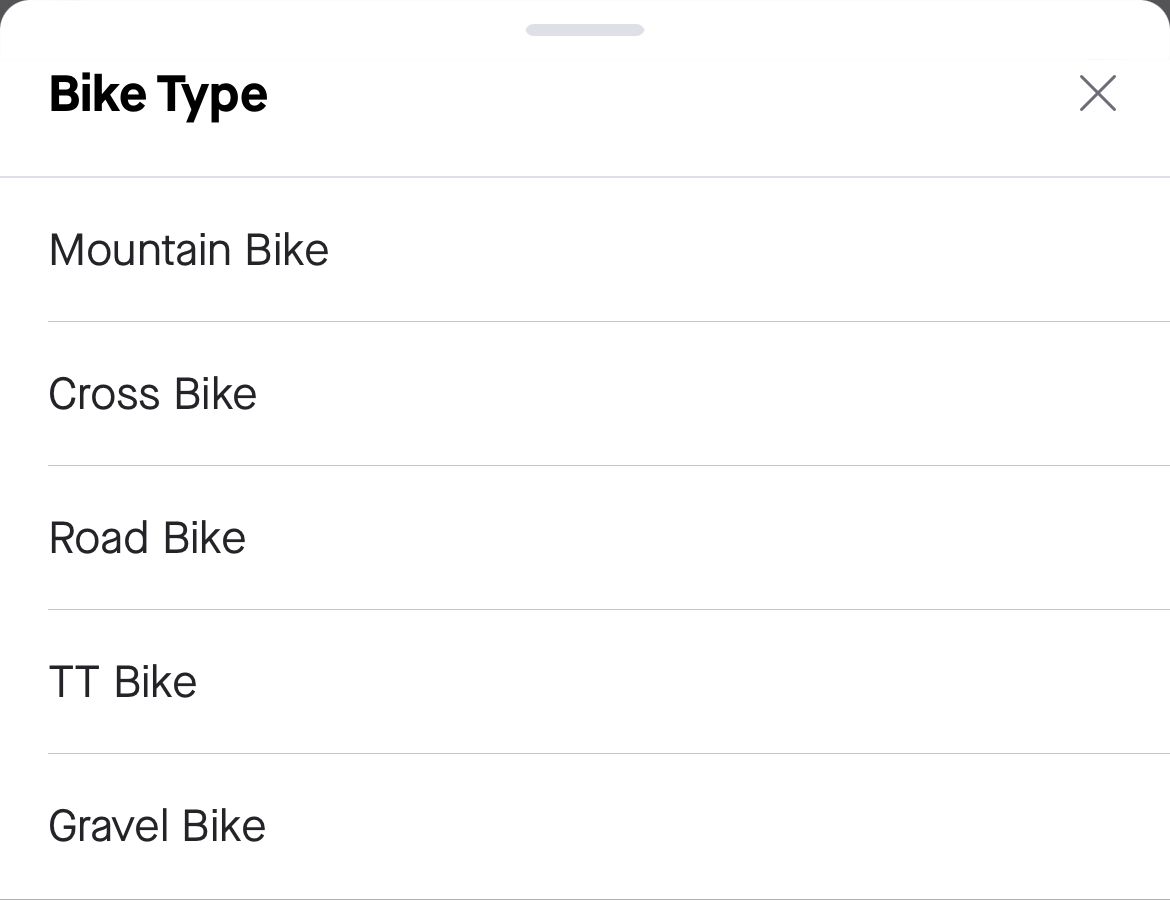Viewport: 1170px width, 900px height.
Task: Select the time trial TT Bike entry
Action: click(123, 682)
